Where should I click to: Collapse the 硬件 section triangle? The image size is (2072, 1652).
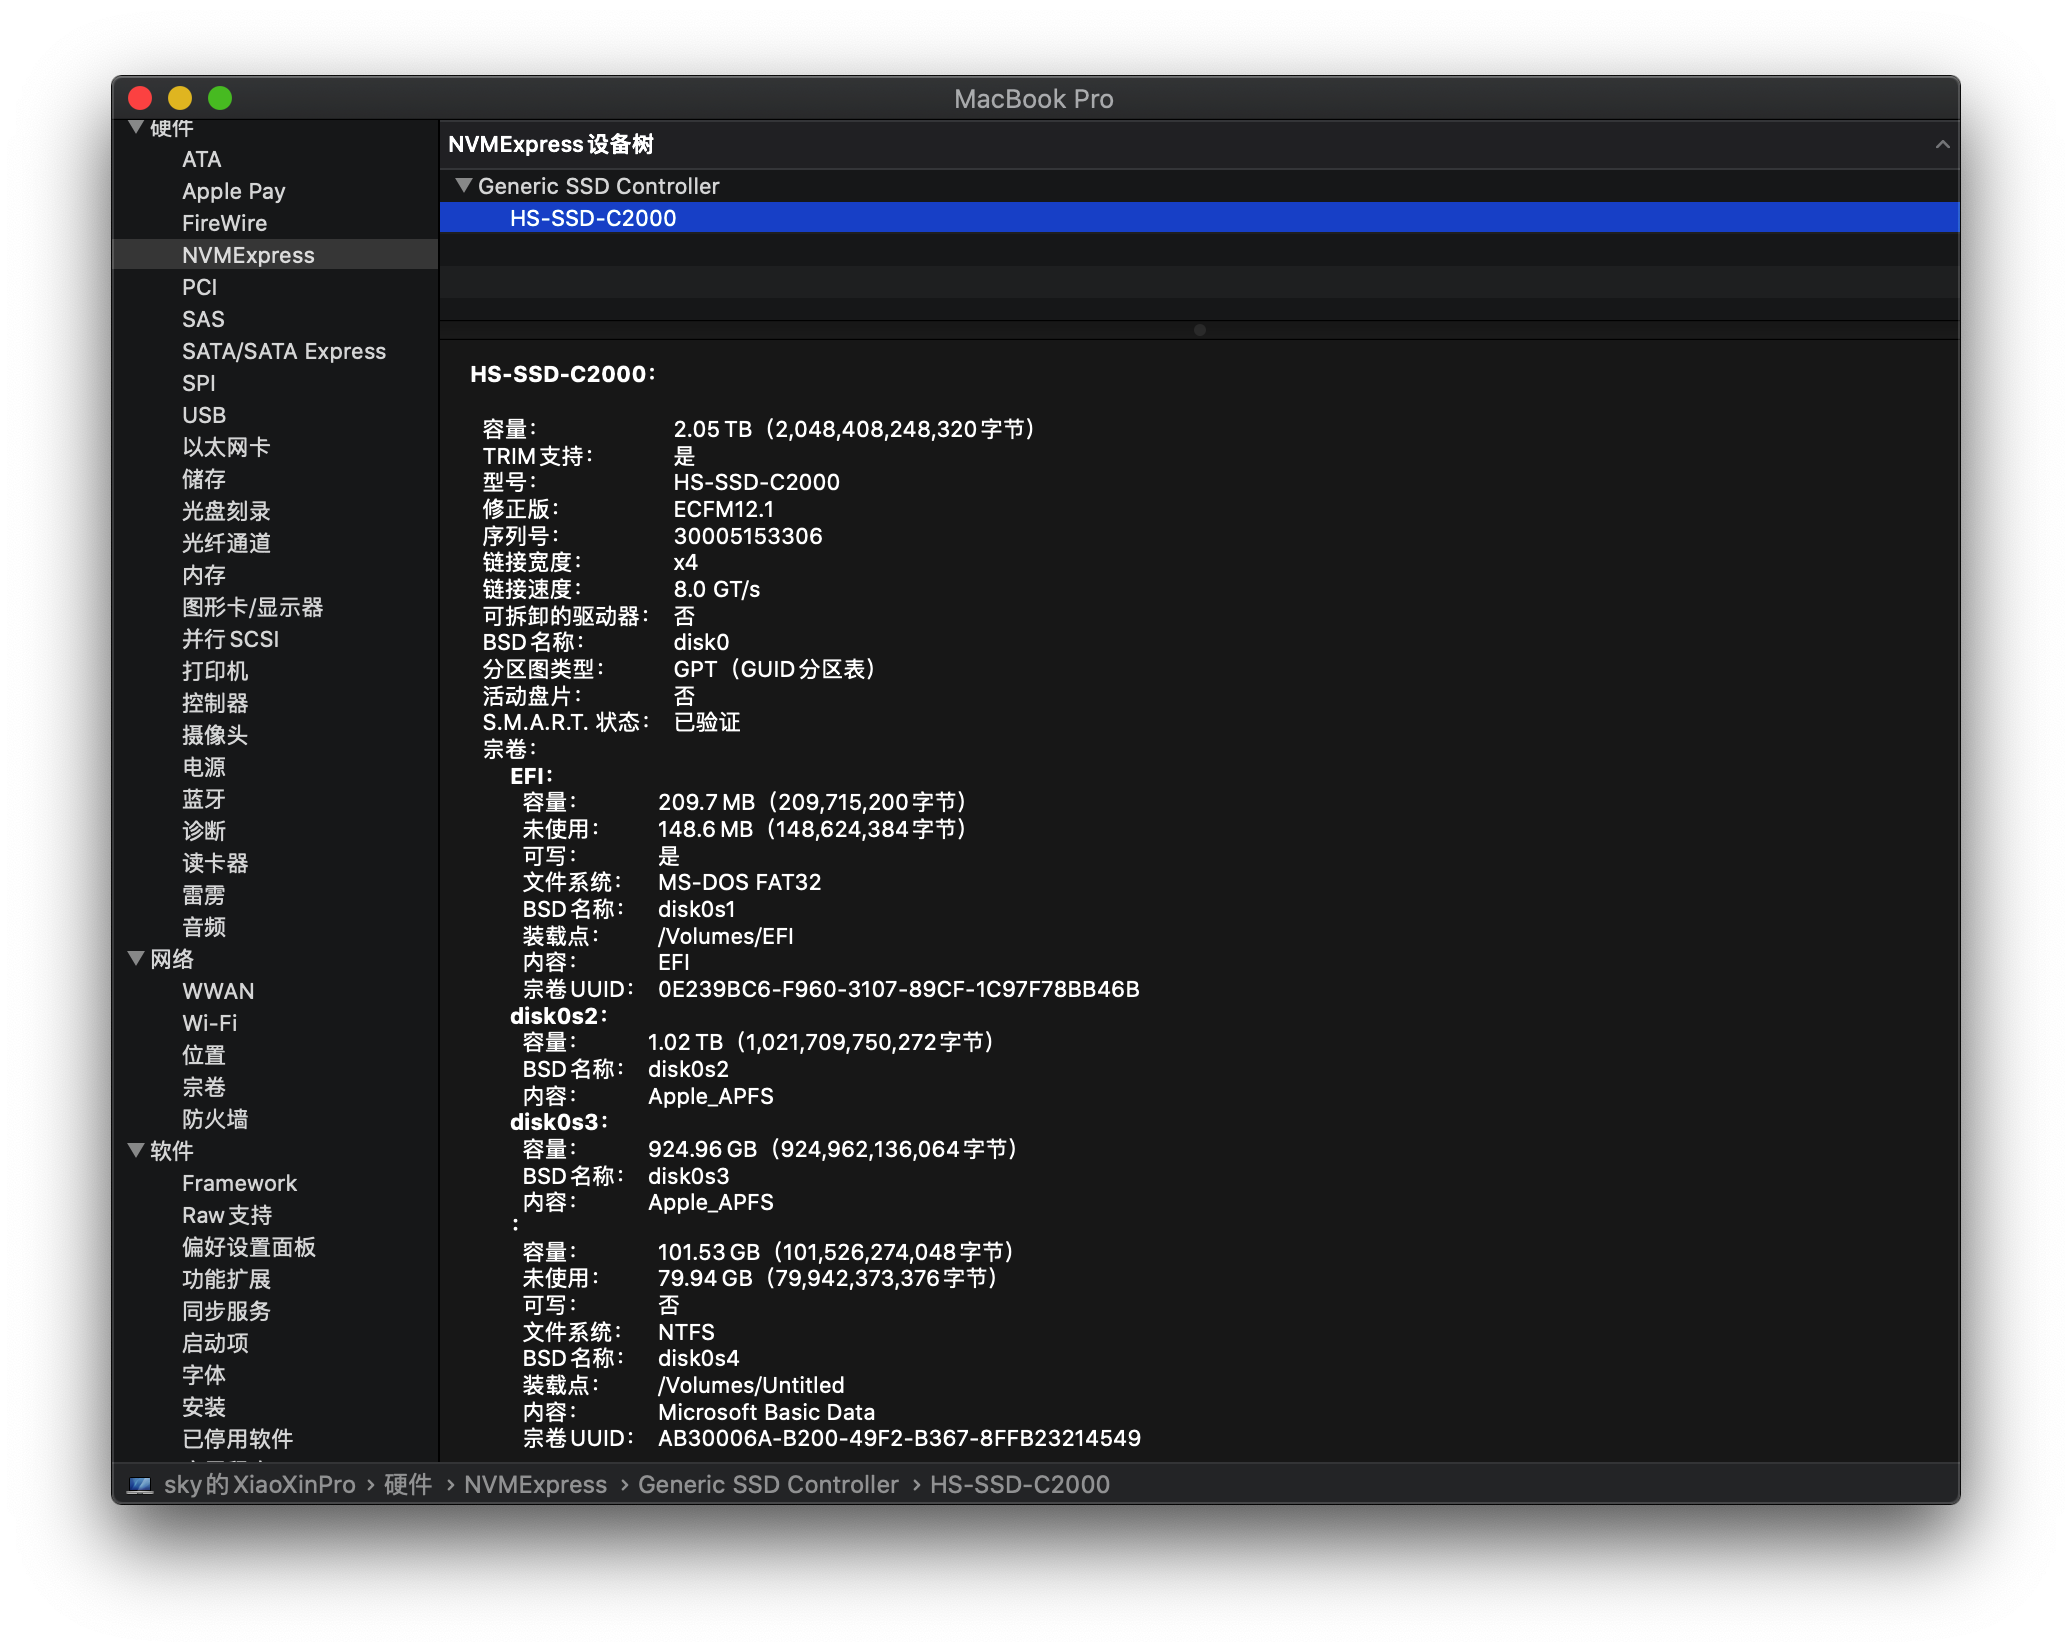coord(137,127)
